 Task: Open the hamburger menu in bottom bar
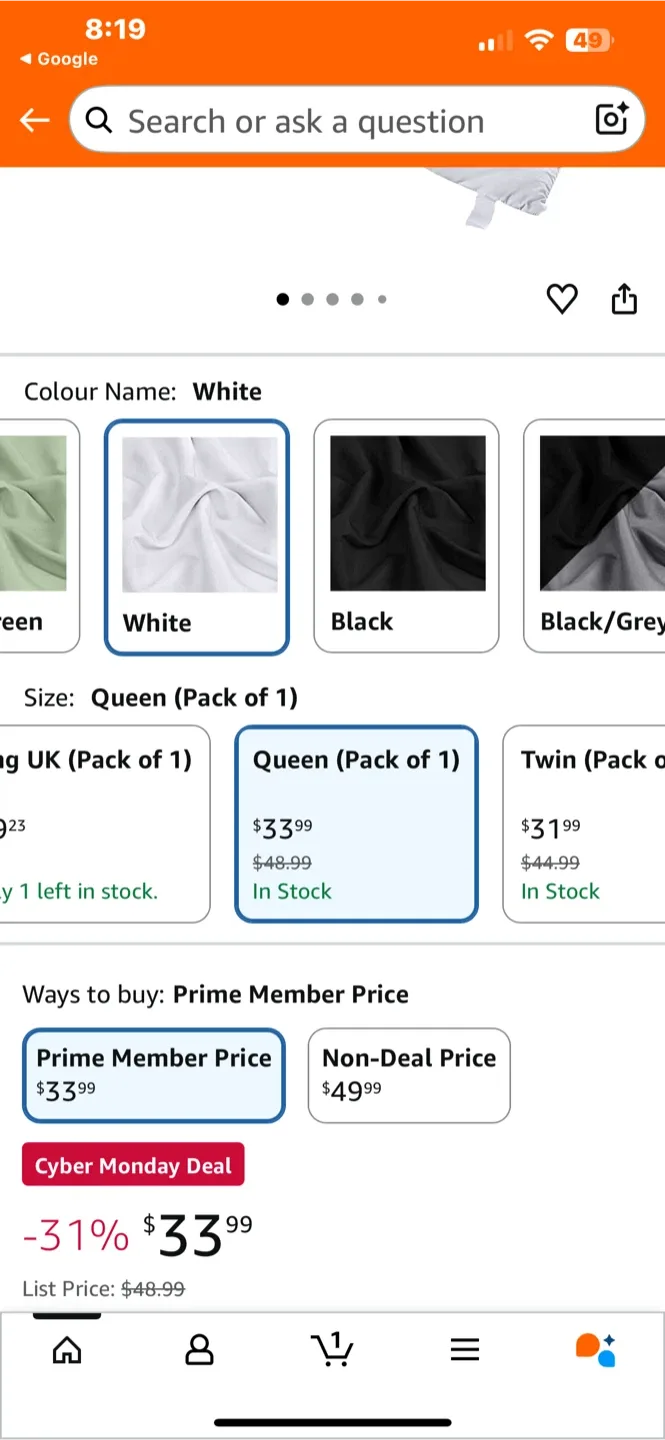(465, 1350)
